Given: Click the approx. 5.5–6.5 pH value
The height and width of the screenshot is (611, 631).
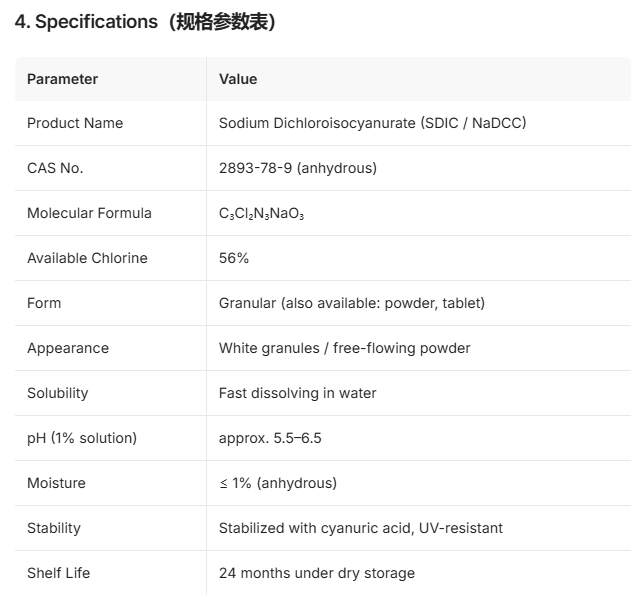Looking at the screenshot, I should [x=270, y=438].
